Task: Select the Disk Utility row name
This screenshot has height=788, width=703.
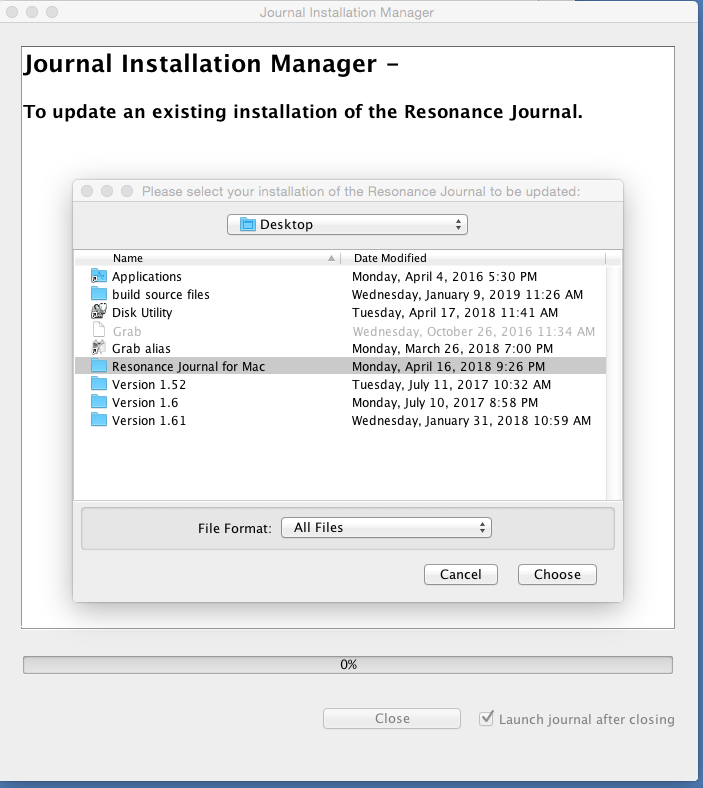Action: point(142,313)
